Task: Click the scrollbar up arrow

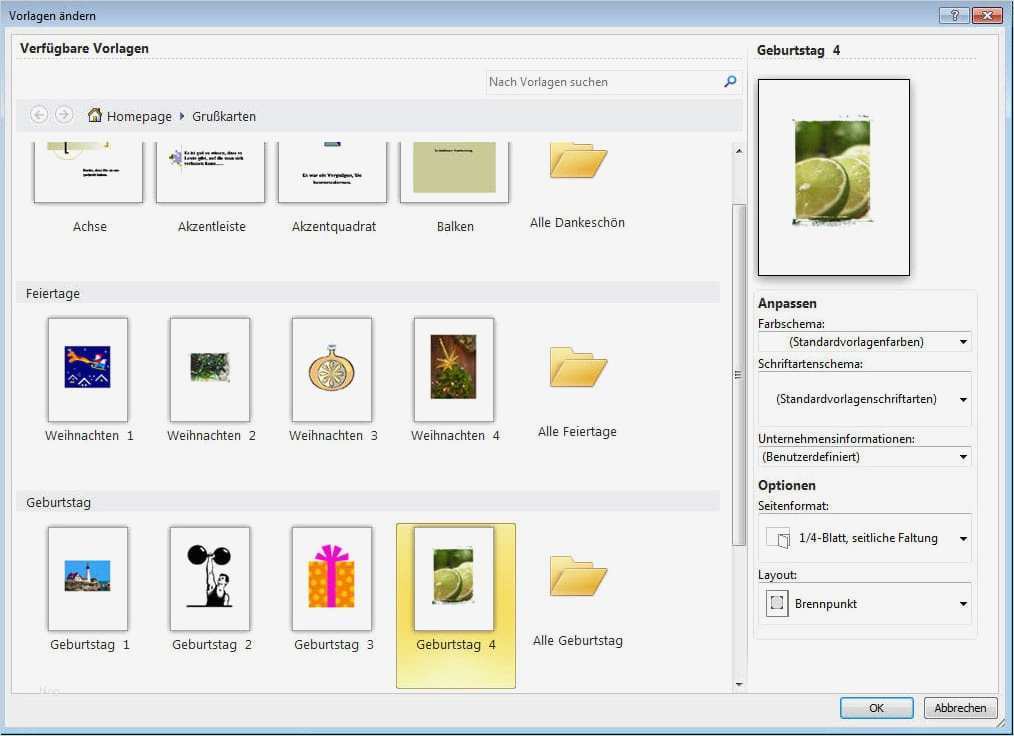Action: coord(739,151)
